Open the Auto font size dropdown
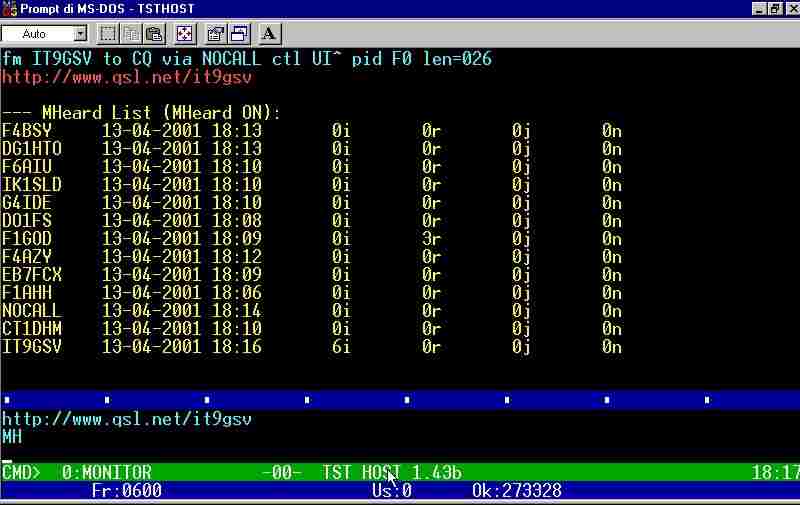800x505 pixels. pos(80,34)
